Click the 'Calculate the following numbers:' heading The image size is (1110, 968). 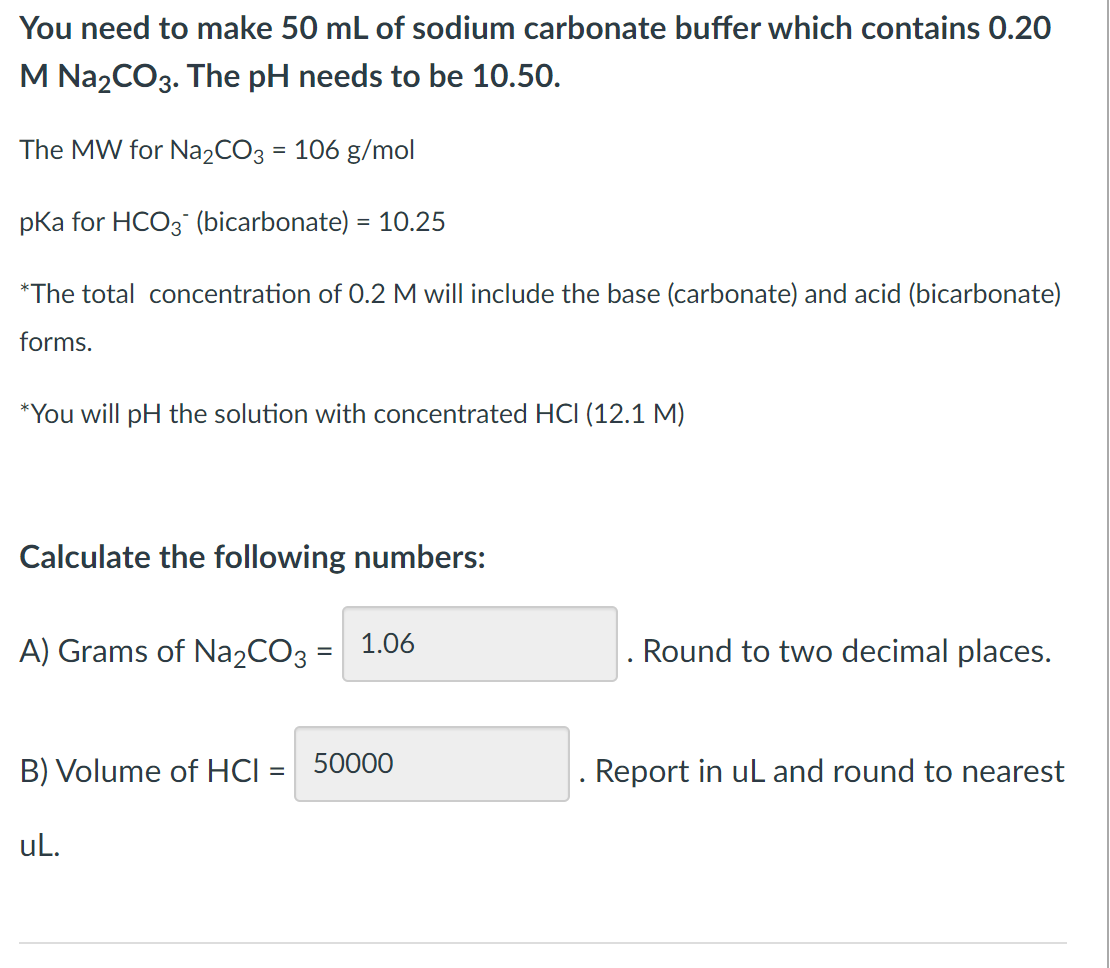coord(253,557)
